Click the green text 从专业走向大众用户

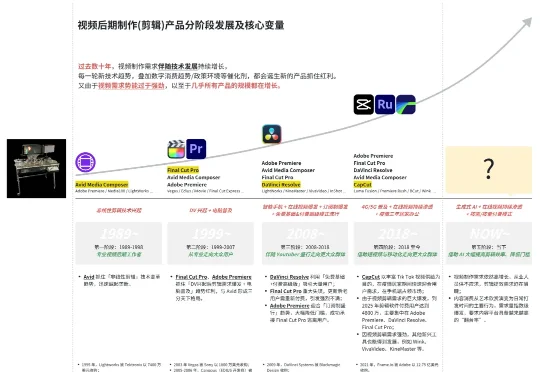point(210,255)
